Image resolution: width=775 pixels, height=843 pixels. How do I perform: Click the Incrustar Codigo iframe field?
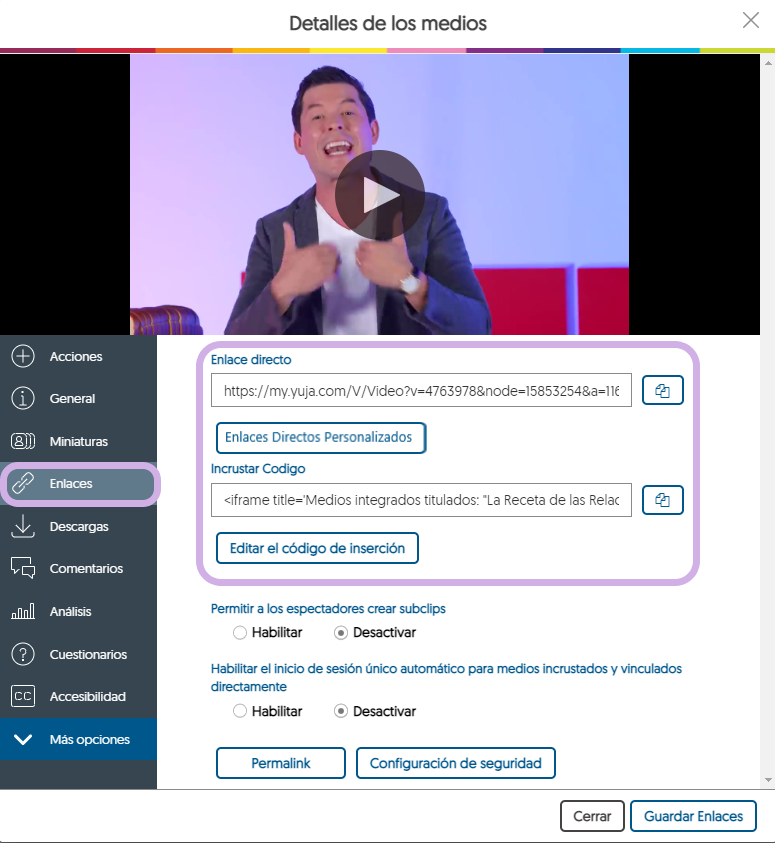point(421,500)
